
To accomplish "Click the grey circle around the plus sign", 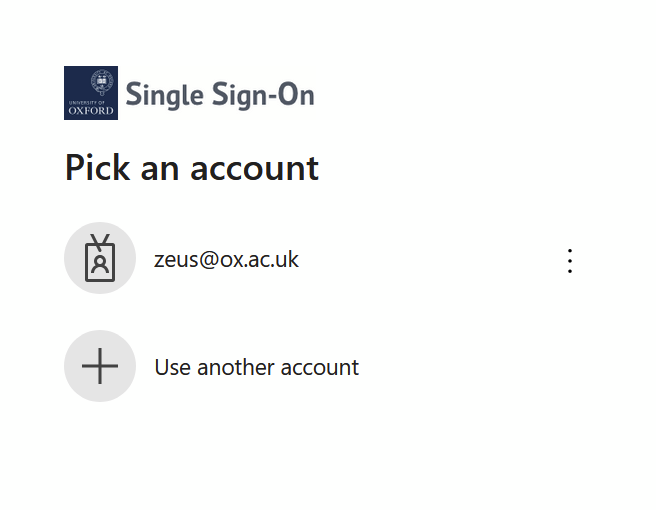I will coord(76,348).
